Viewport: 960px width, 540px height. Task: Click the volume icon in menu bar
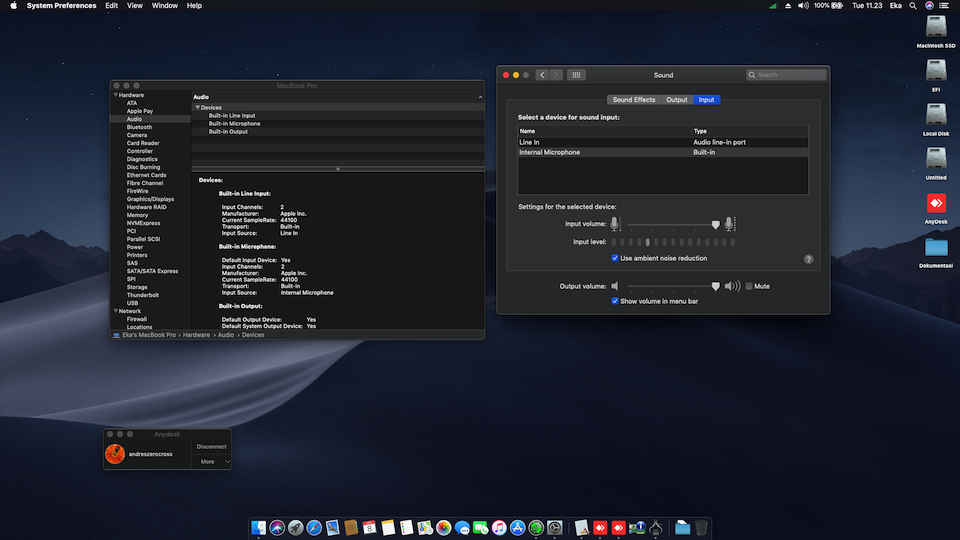click(x=803, y=6)
